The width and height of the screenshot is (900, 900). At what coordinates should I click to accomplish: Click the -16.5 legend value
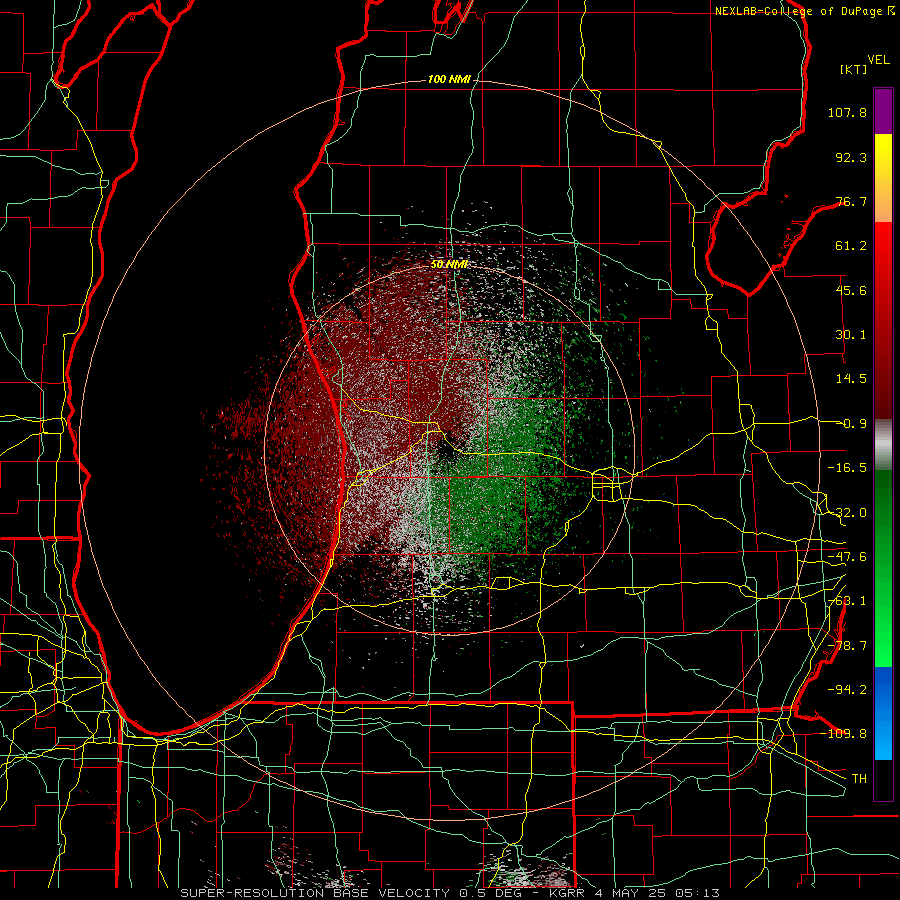tap(847, 468)
